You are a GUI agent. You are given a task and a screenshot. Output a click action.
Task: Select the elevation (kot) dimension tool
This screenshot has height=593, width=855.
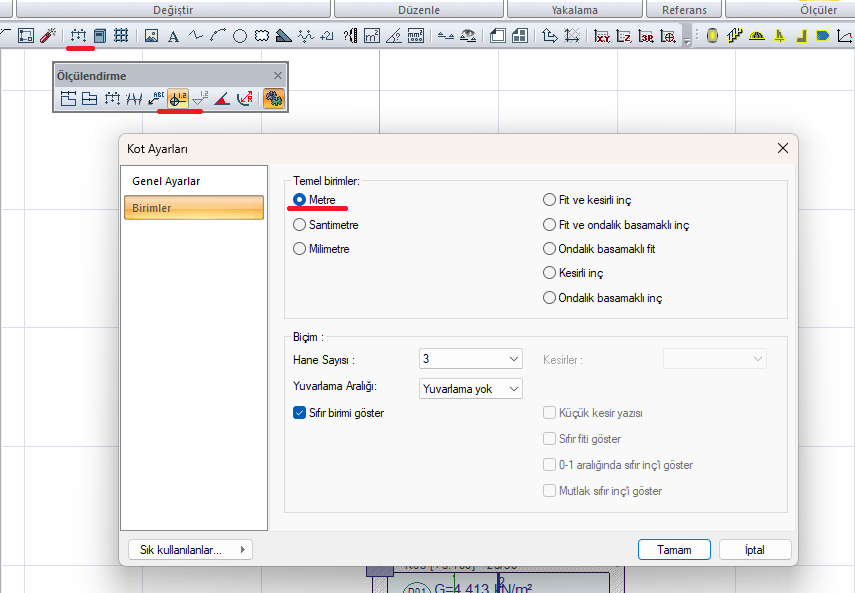coord(178,98)
